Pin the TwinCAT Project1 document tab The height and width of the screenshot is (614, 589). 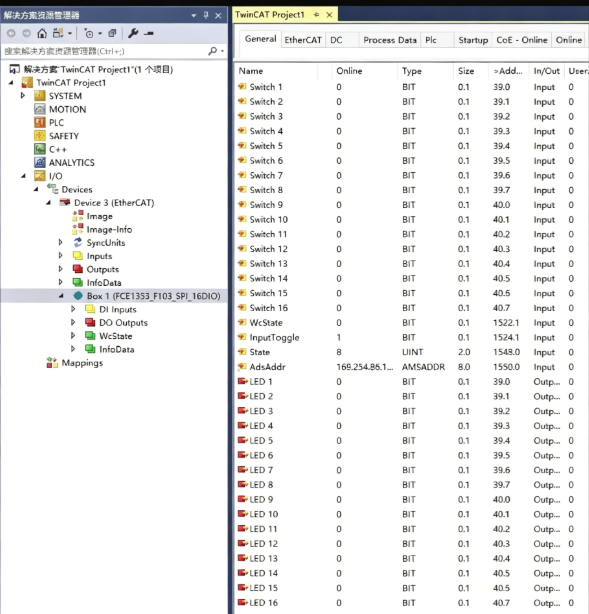click(x=316, y=15)
